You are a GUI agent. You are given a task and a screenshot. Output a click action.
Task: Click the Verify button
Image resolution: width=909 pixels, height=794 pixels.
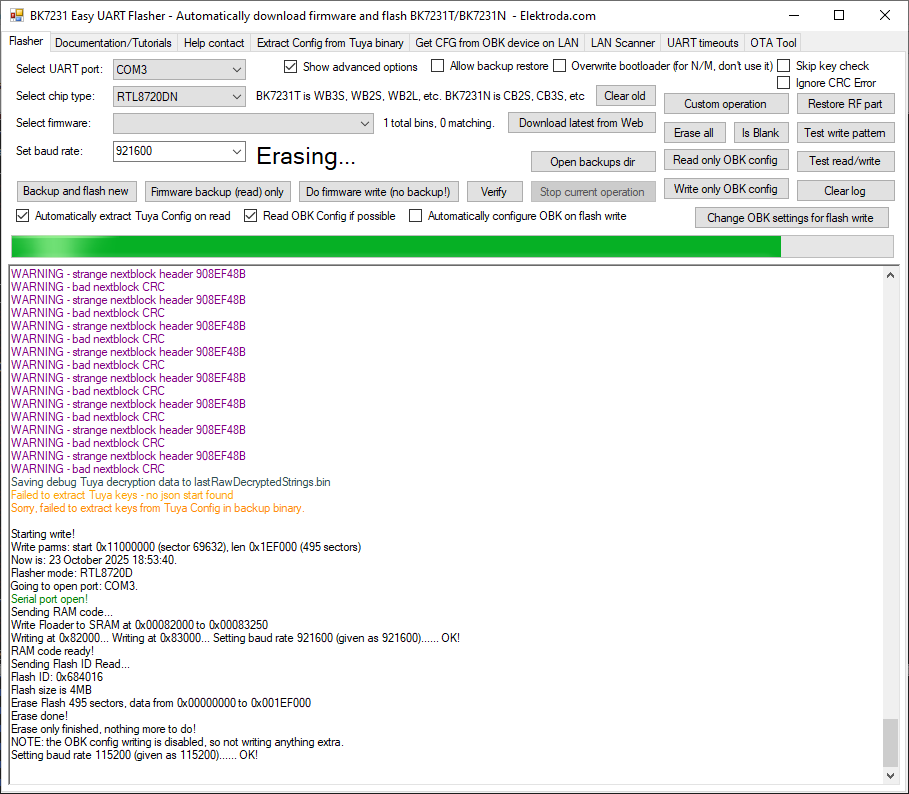[493, 192]
